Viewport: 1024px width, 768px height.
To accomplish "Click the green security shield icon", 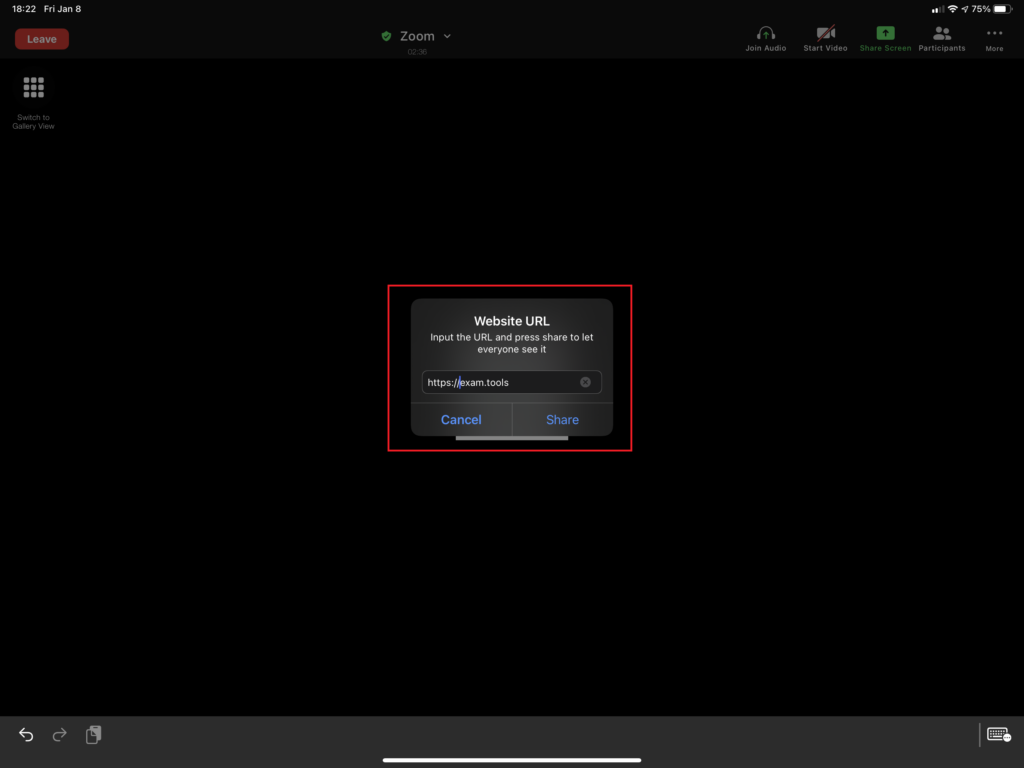I will pos(386,36).
